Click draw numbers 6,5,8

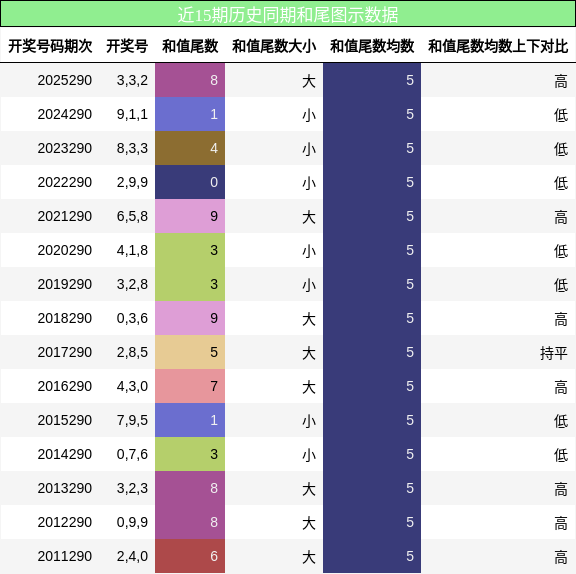(132, 216)
